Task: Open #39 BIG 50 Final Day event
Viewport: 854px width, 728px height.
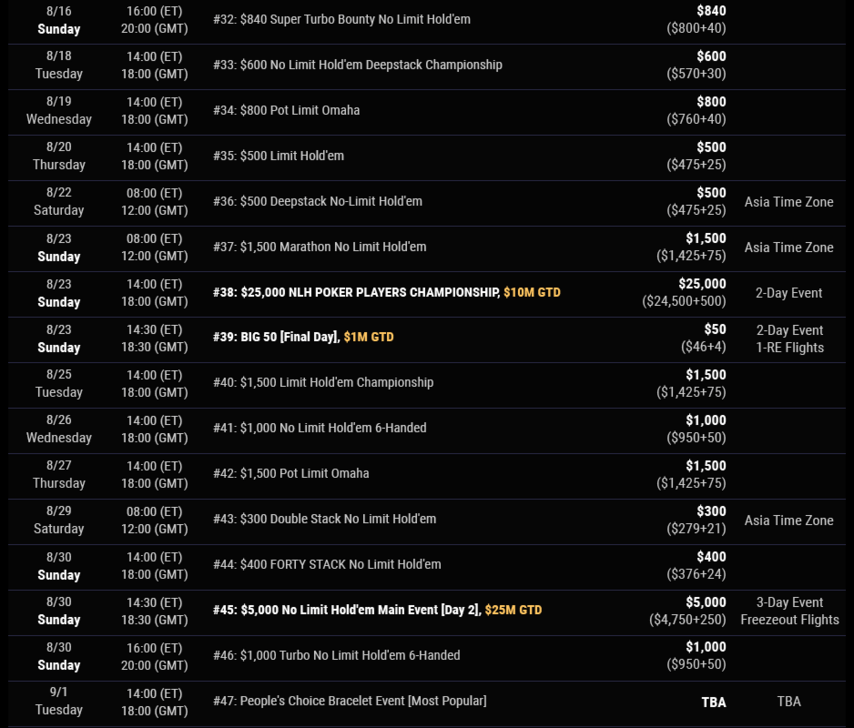Action: pos(275,337)
